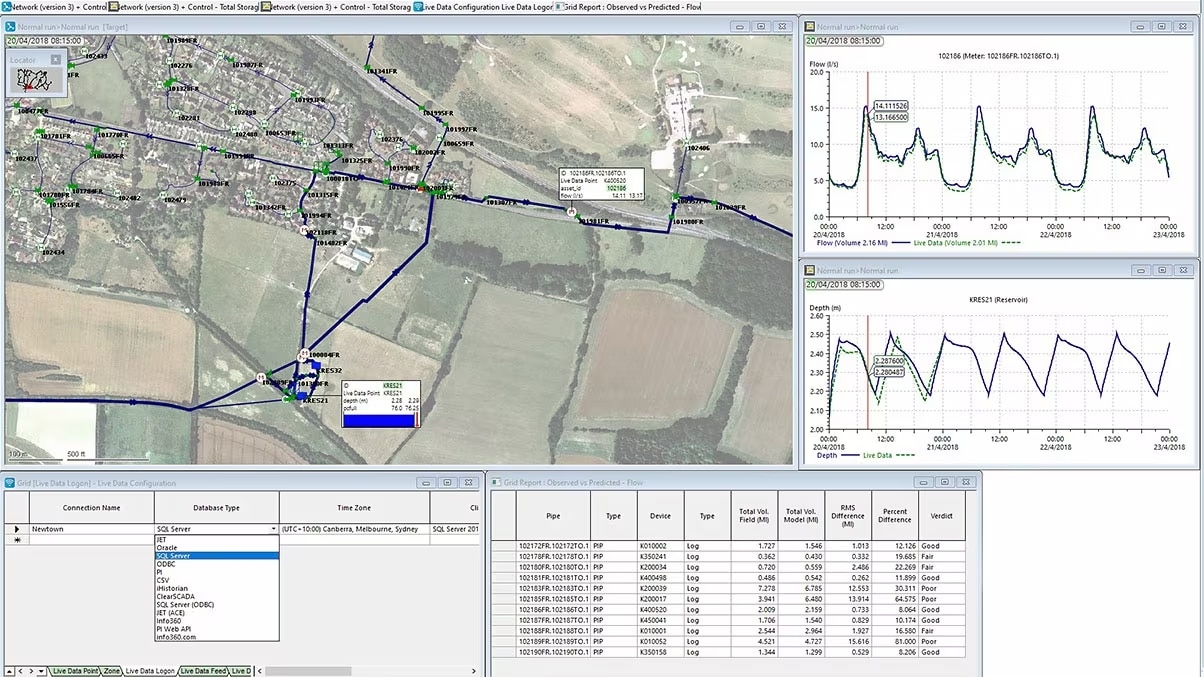Click the current-row arrow beside Newtown
The height and width of the screenshot is (677, 1204).
(16, 528)
